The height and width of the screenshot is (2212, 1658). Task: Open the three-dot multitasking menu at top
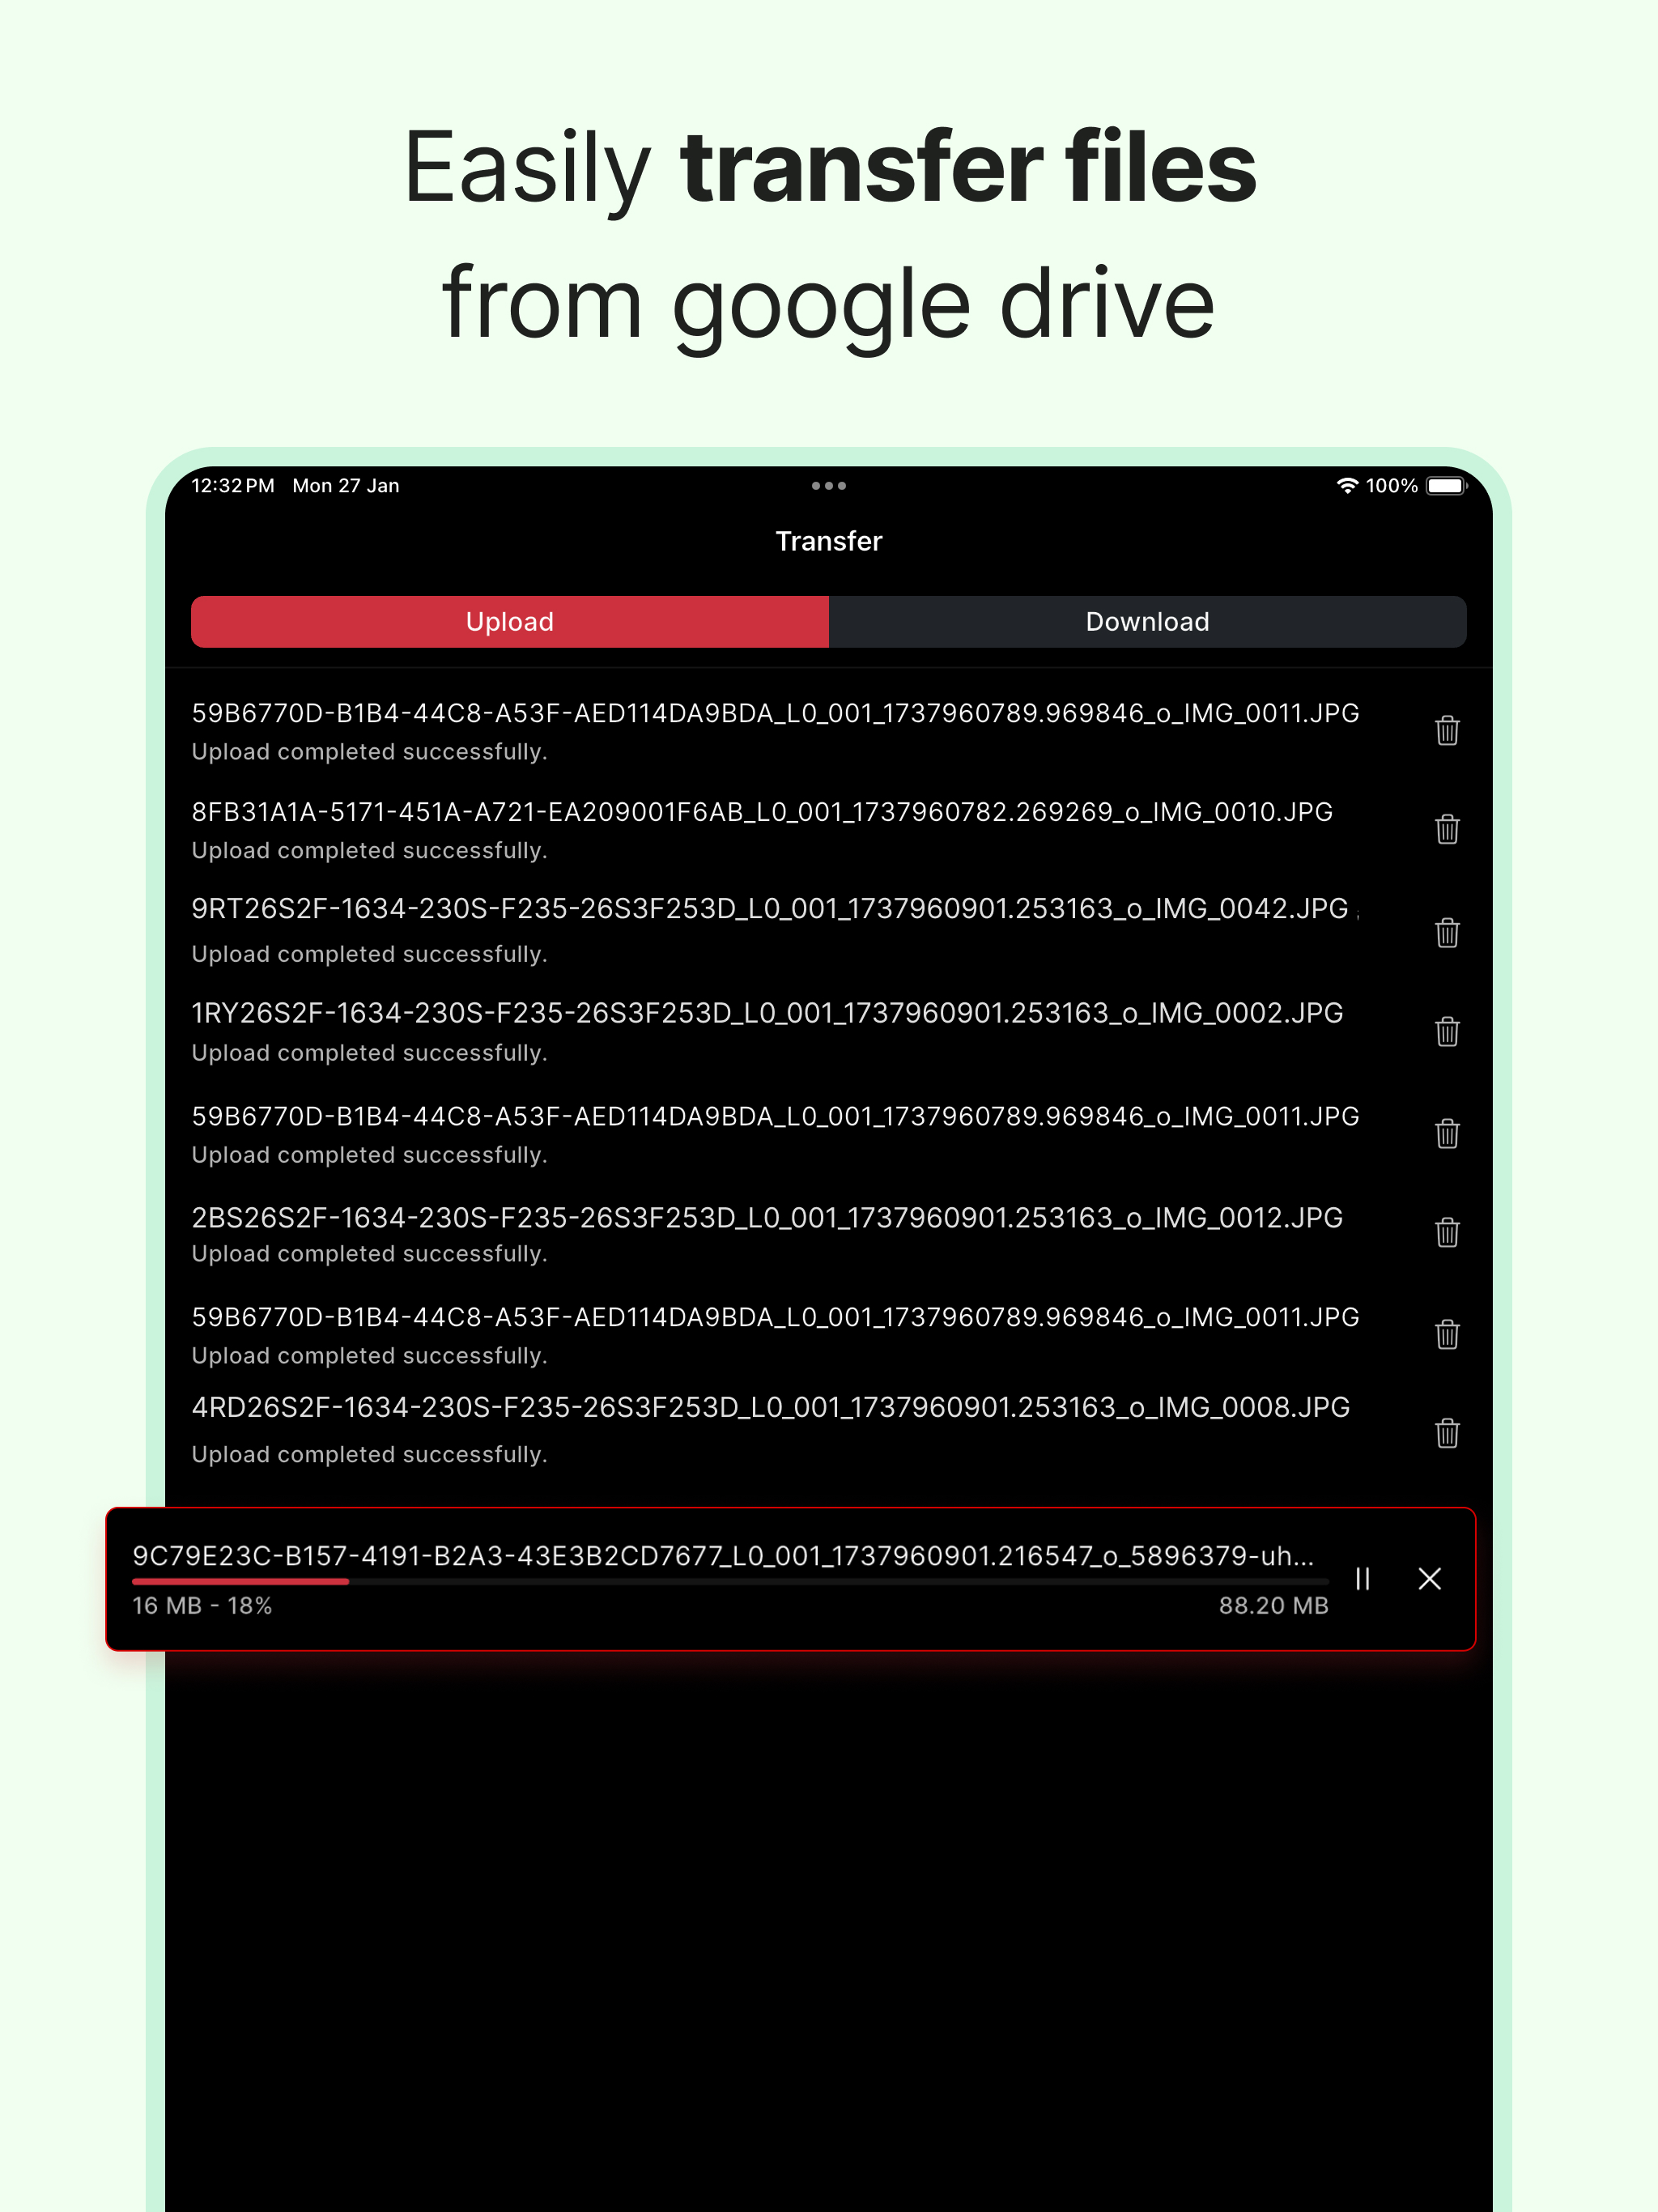click(828, 486)
